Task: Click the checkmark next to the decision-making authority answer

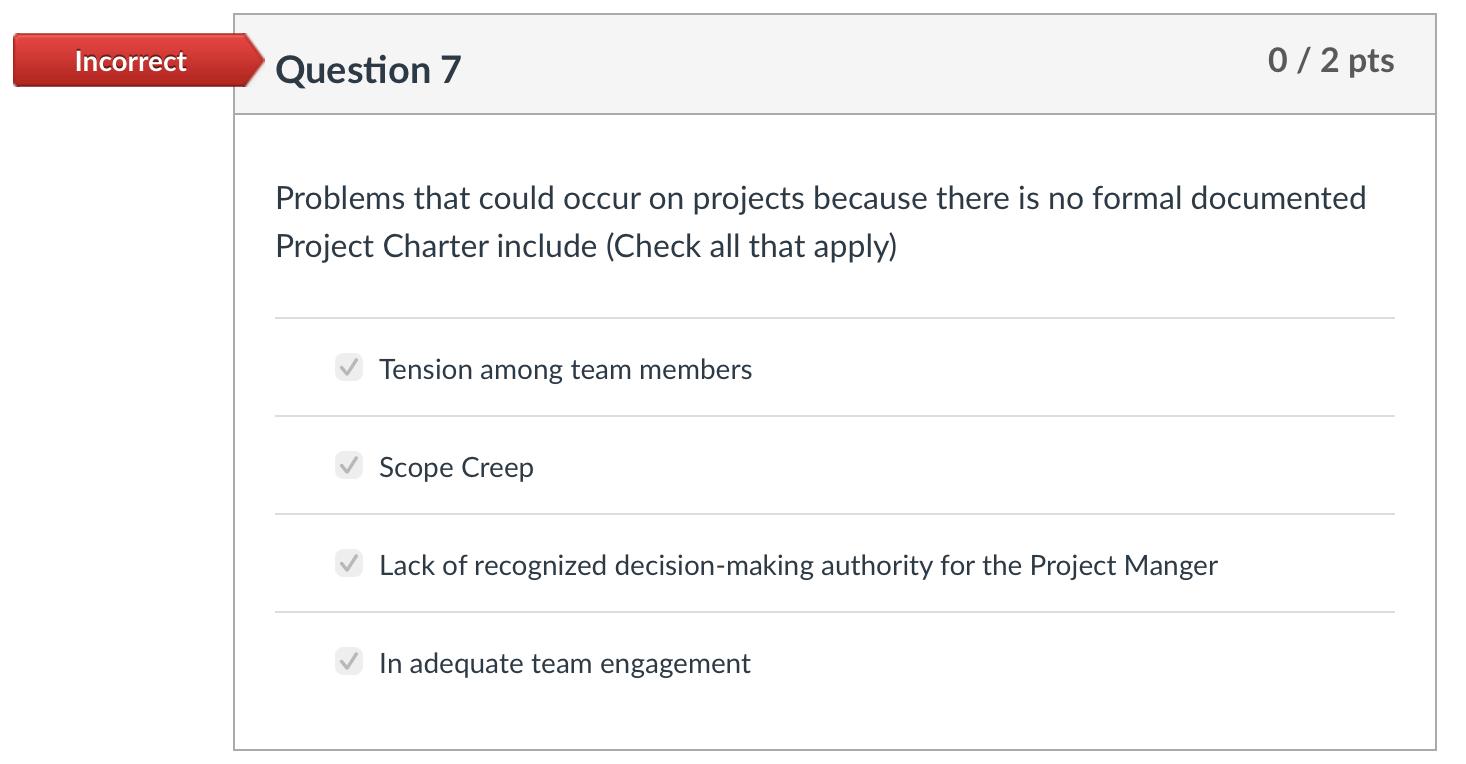Action: 347,564
